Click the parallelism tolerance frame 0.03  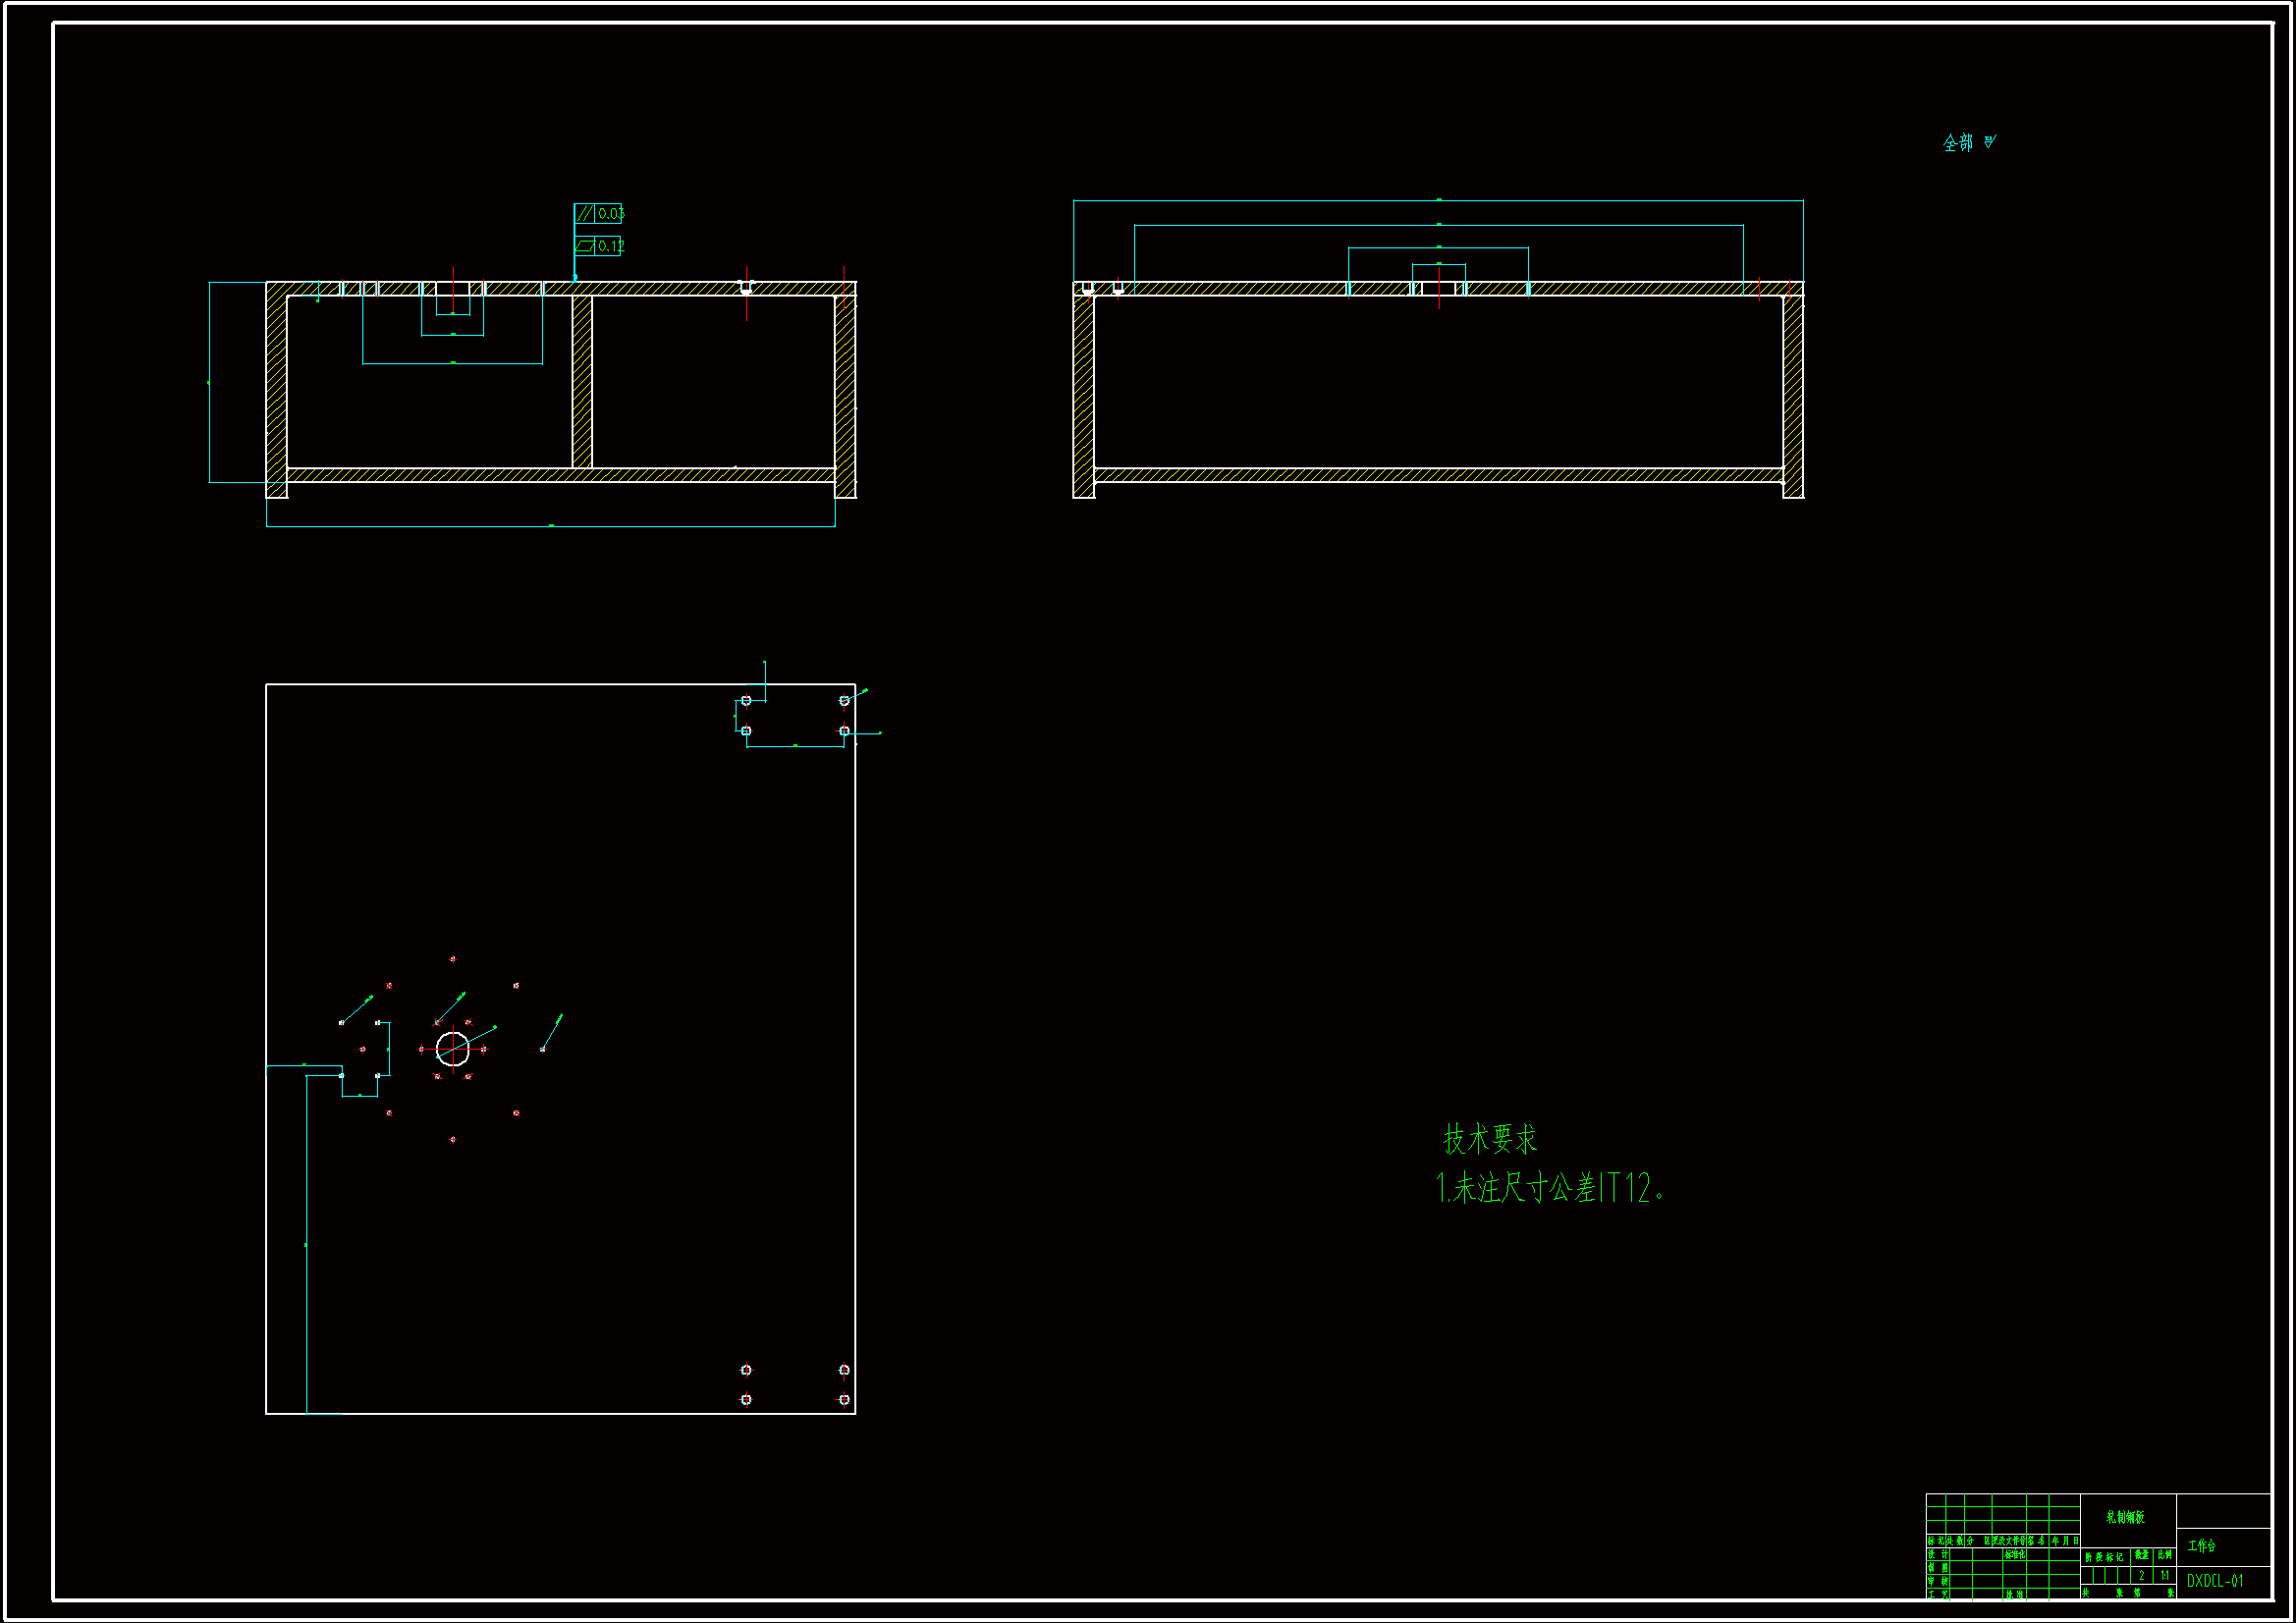point(599,213)
